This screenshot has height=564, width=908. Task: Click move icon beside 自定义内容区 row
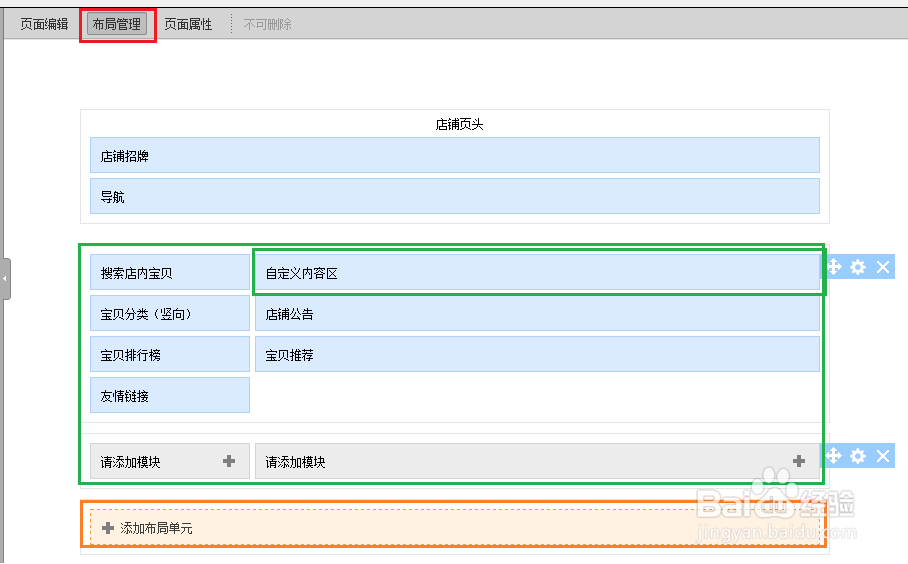pyautogui.click(x=834, y=267)
